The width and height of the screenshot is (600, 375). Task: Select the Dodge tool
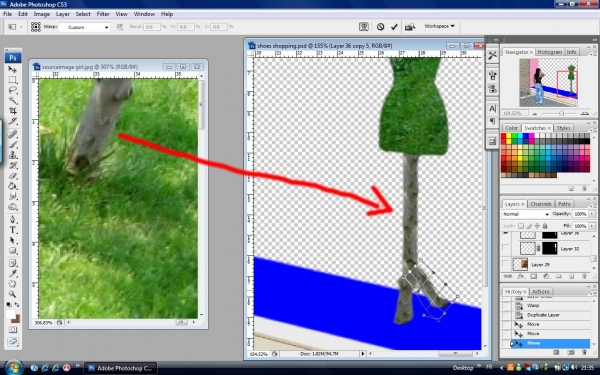pyautogui.click(x=13, y=207)
